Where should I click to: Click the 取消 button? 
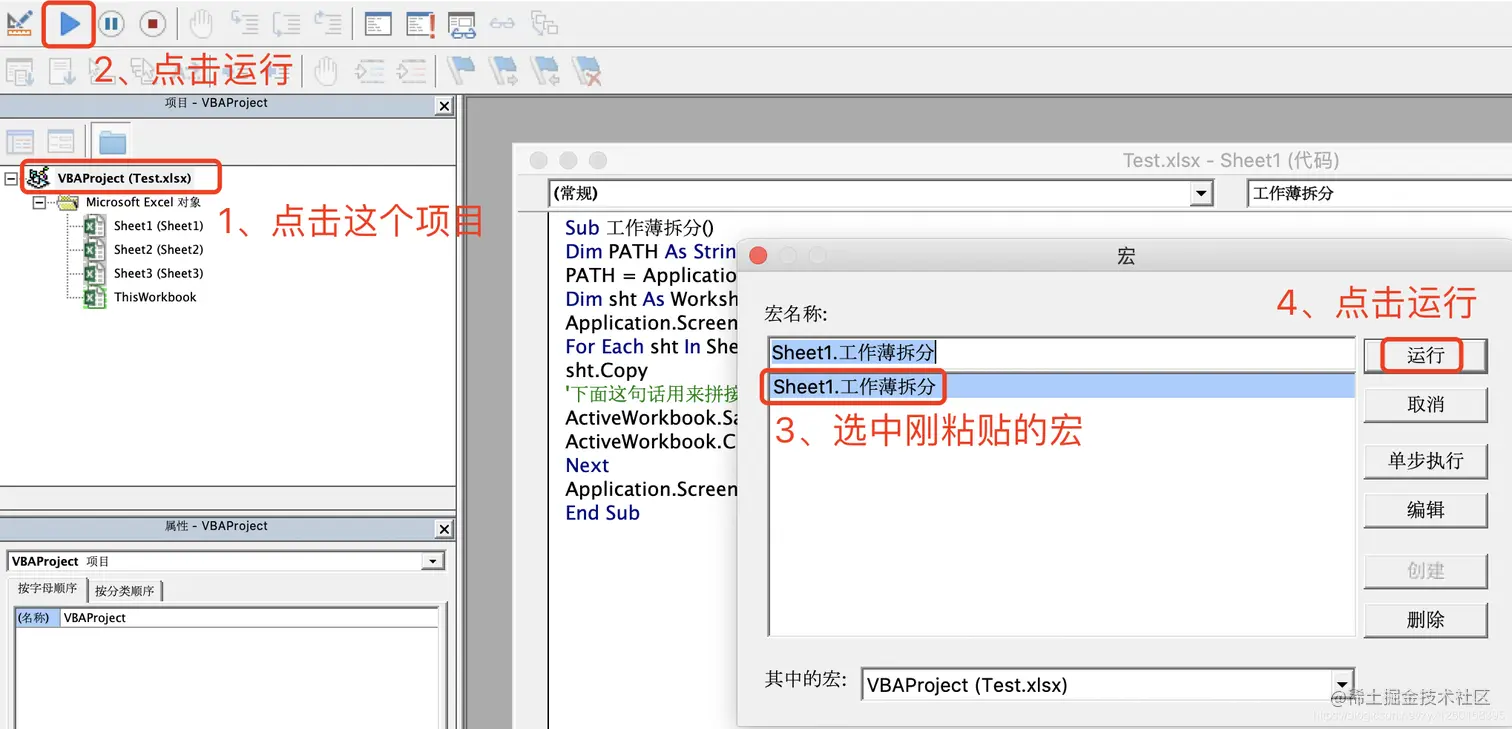click(x=1425, y=405)
